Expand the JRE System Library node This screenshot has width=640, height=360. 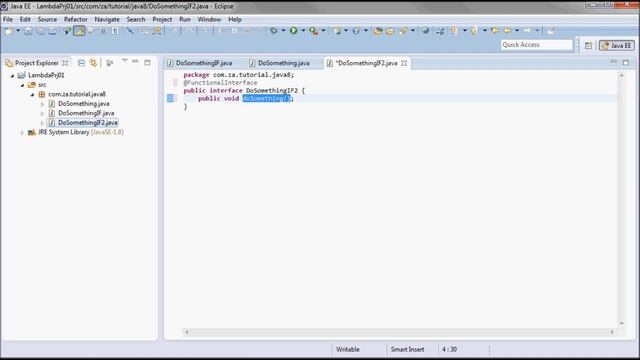coord(22,133)
